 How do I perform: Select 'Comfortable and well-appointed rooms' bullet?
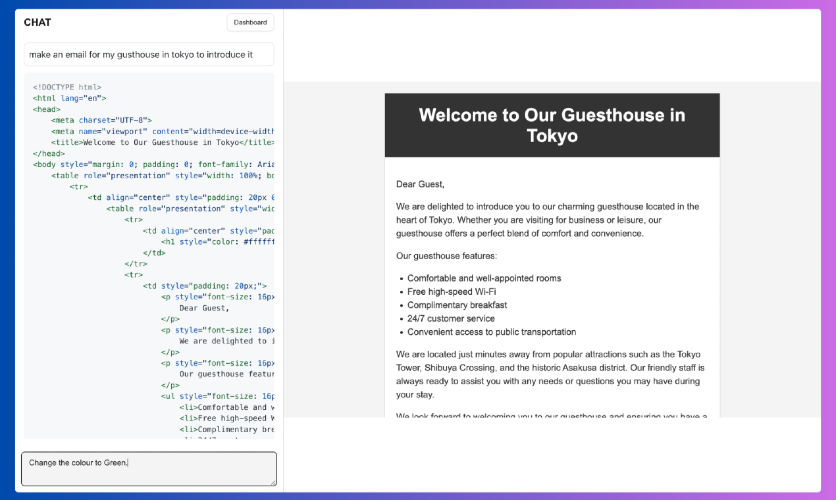click(x=484, y=278)
